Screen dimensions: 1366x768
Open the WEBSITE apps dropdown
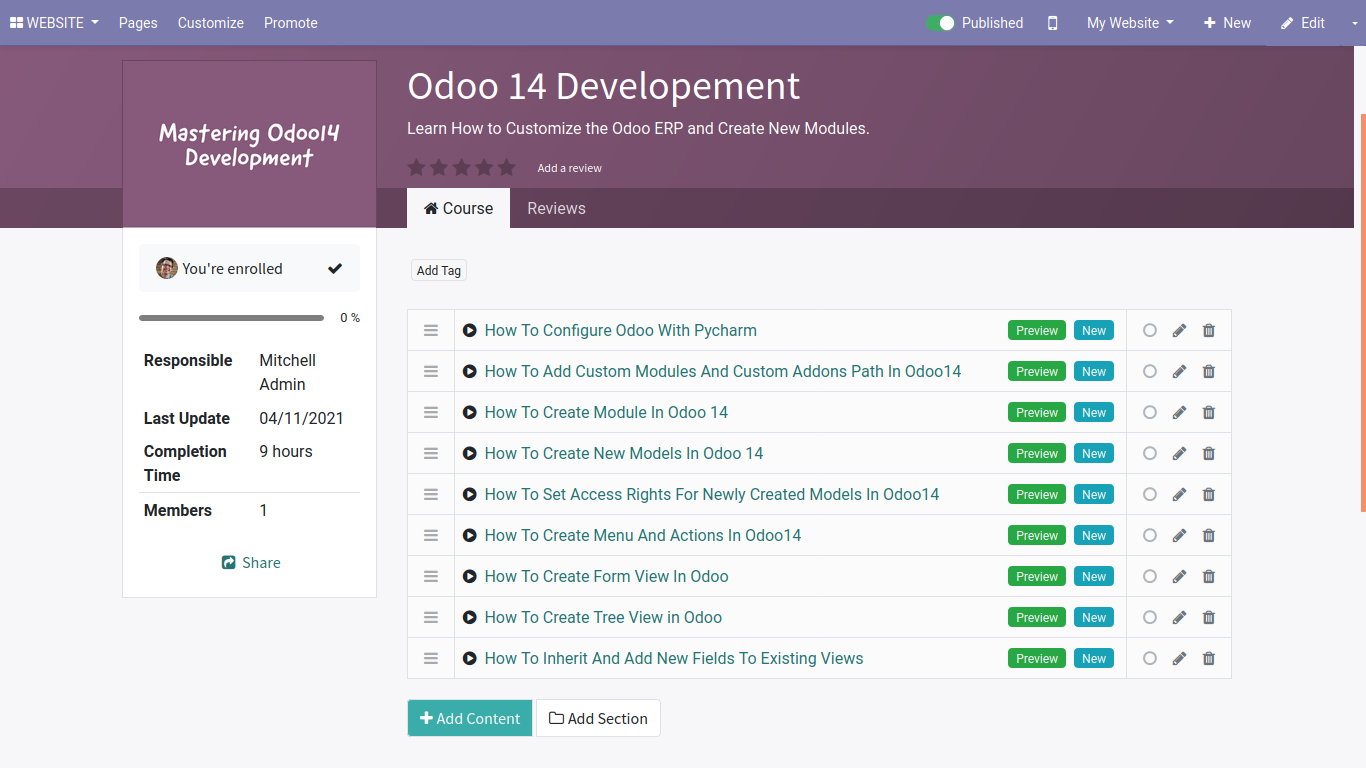pos(54,23)
